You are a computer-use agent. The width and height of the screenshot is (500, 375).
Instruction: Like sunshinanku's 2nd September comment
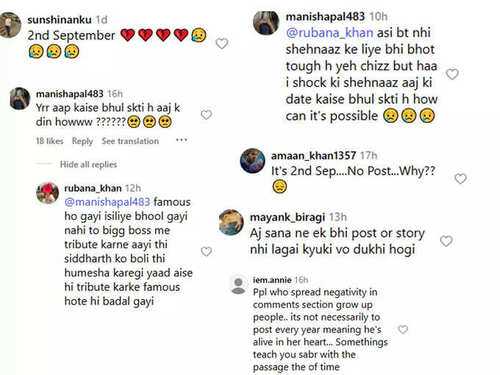[x=222, y=43]
